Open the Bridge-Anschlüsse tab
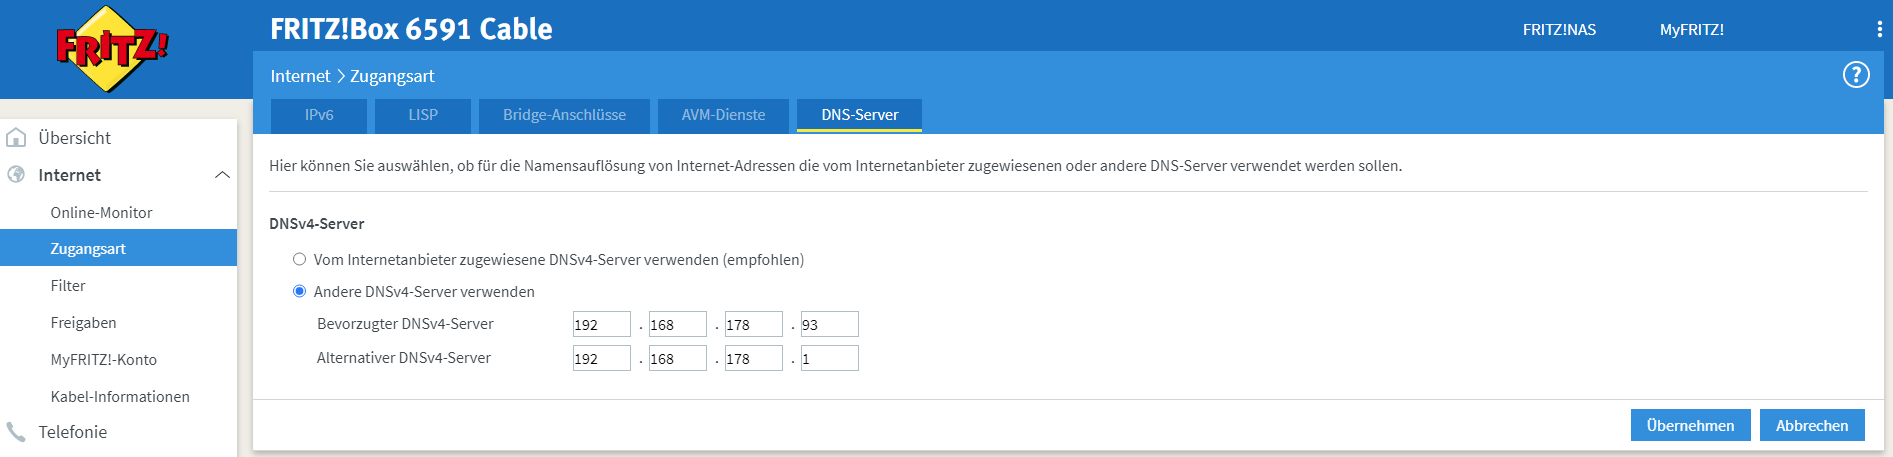1893x457 pixels. coord(564,115)
